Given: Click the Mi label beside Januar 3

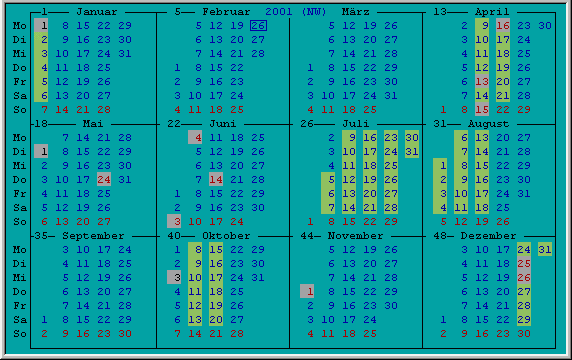Looking at the screenshot, I should [x=20, y=54].
